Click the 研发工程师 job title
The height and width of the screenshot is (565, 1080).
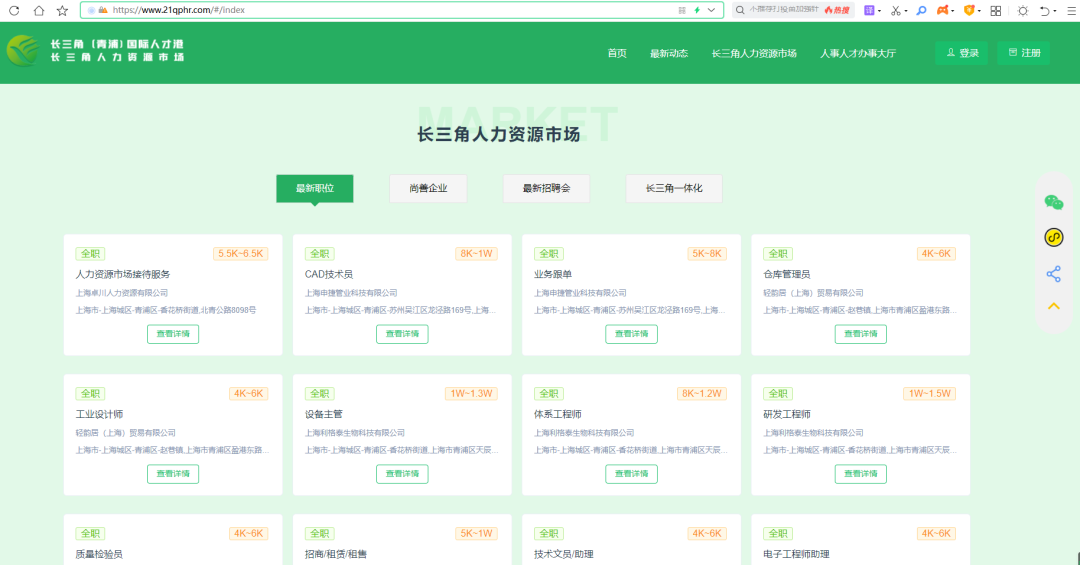[x=787, y=414]
